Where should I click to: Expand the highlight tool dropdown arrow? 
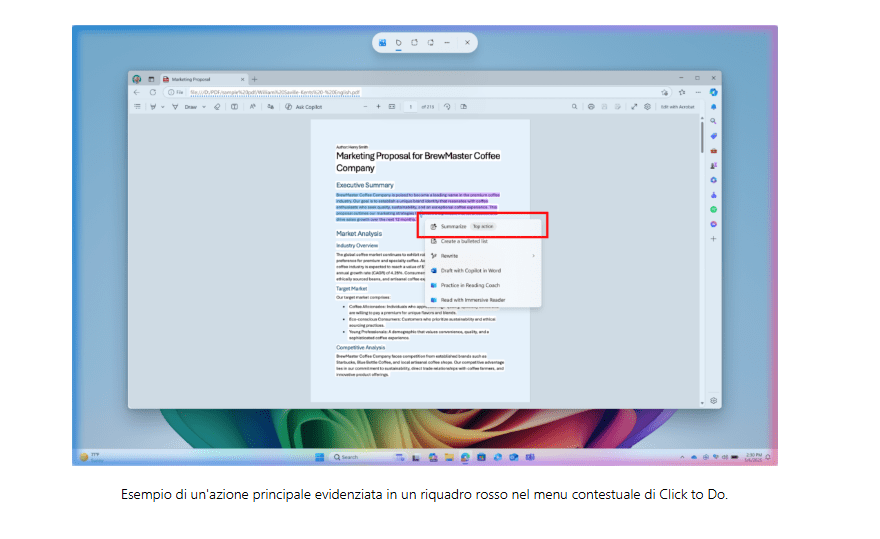pos(163,107)
